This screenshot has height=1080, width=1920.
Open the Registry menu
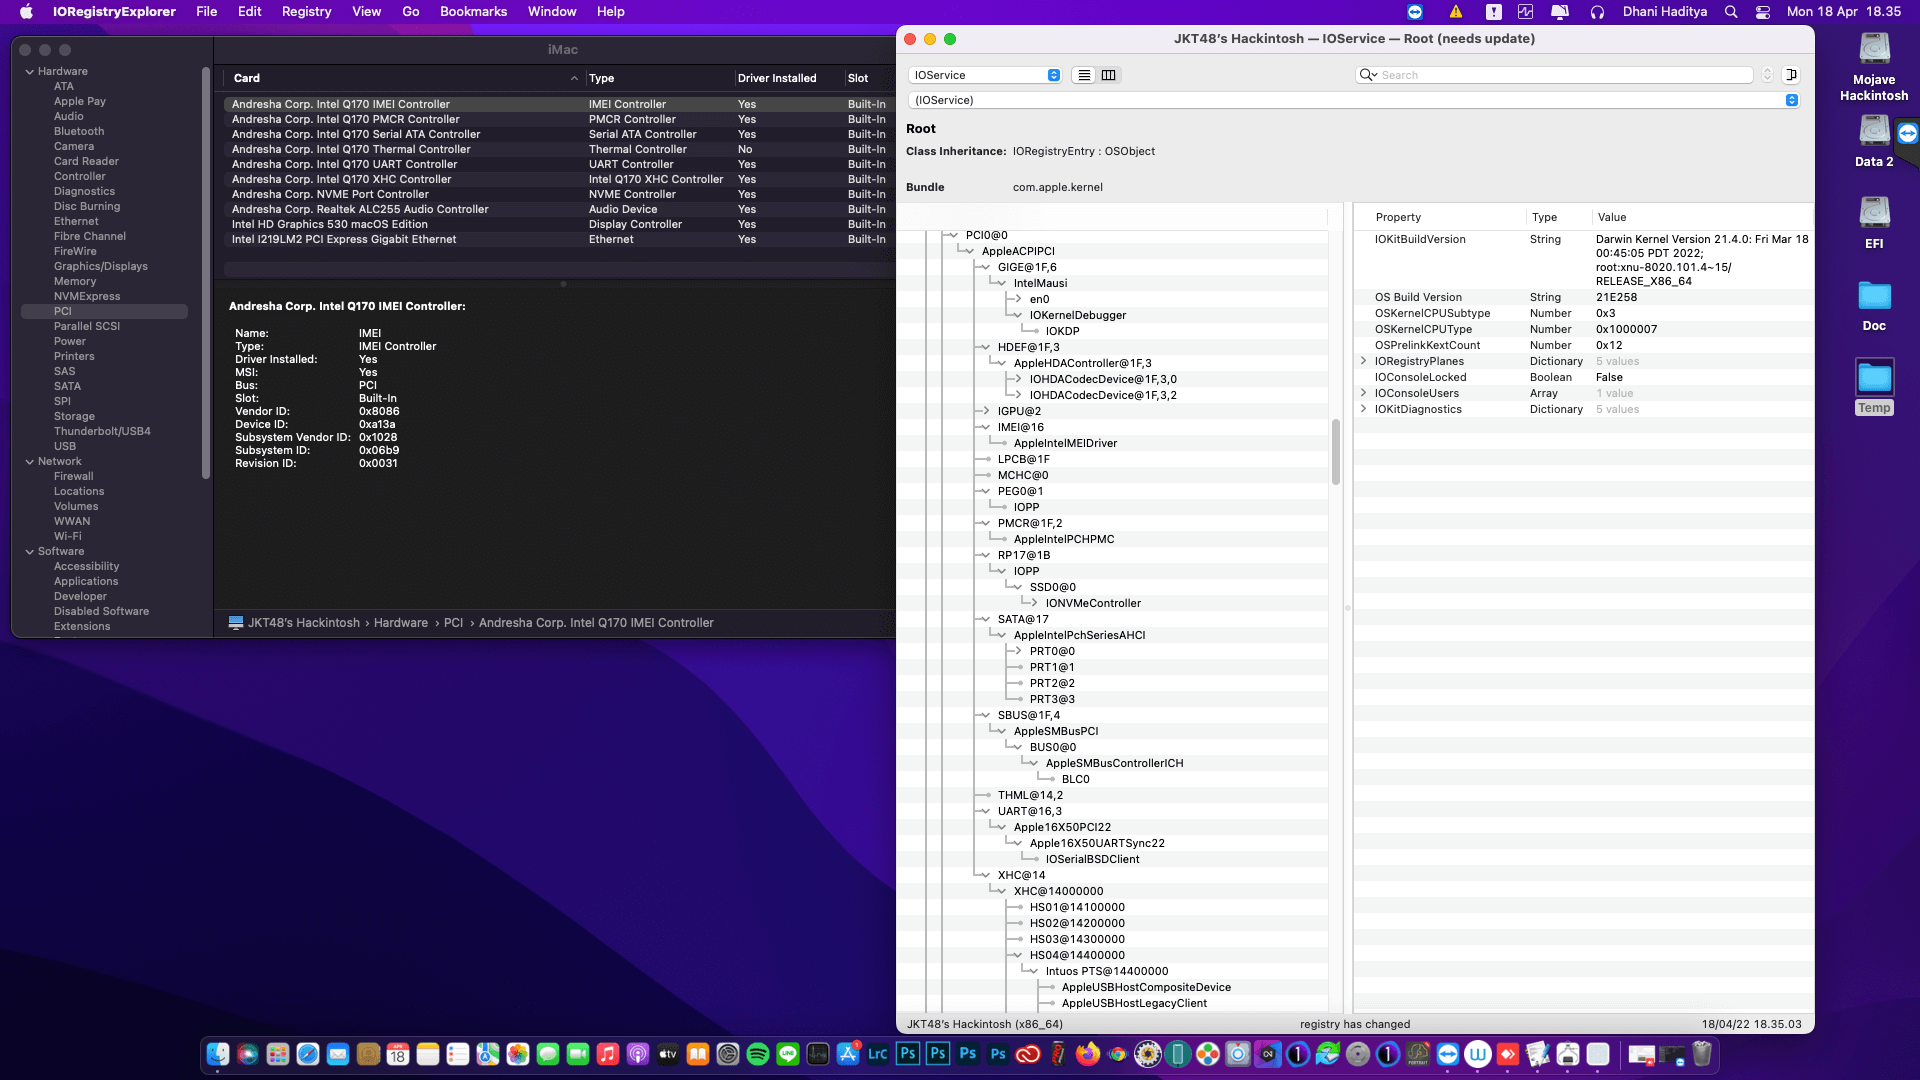pyautogui.click(x=306, y=12)
